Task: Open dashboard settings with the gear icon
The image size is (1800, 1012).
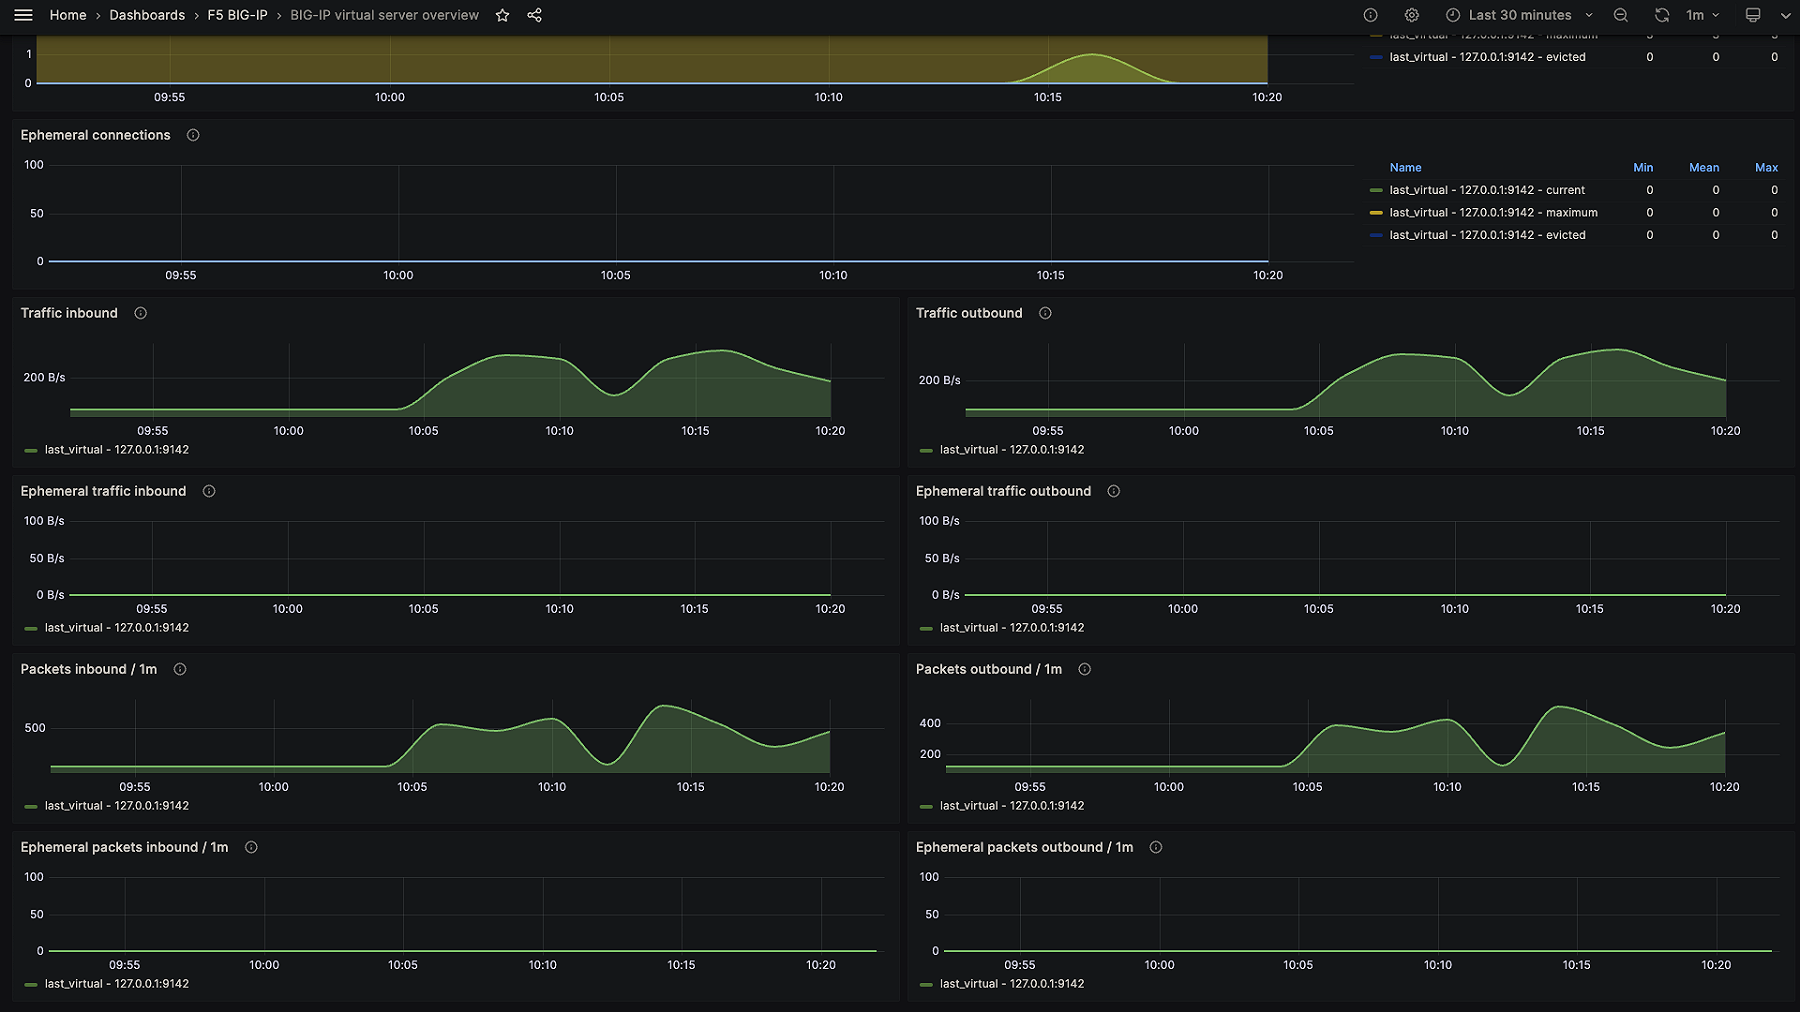Action: tap(1411, 15)
